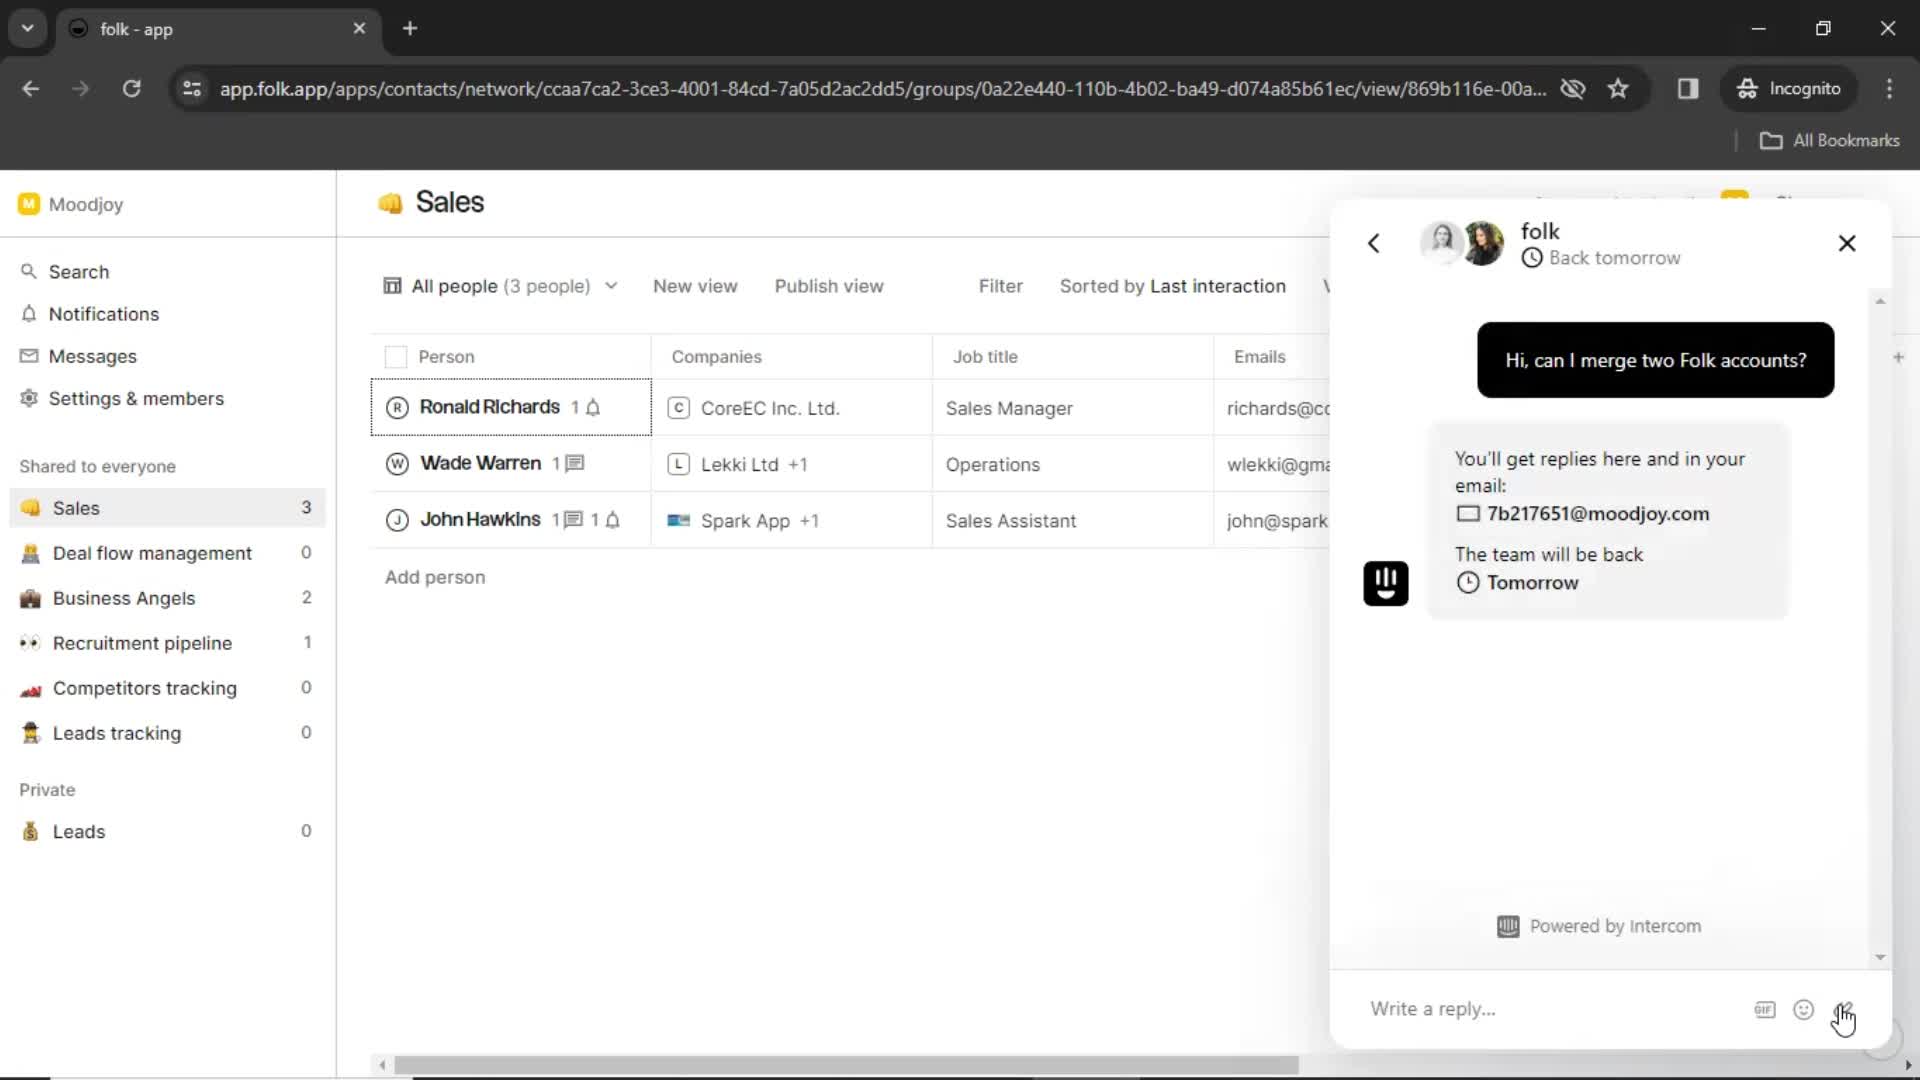Click the Intercom bot avatar icon

pos(1385,583)
